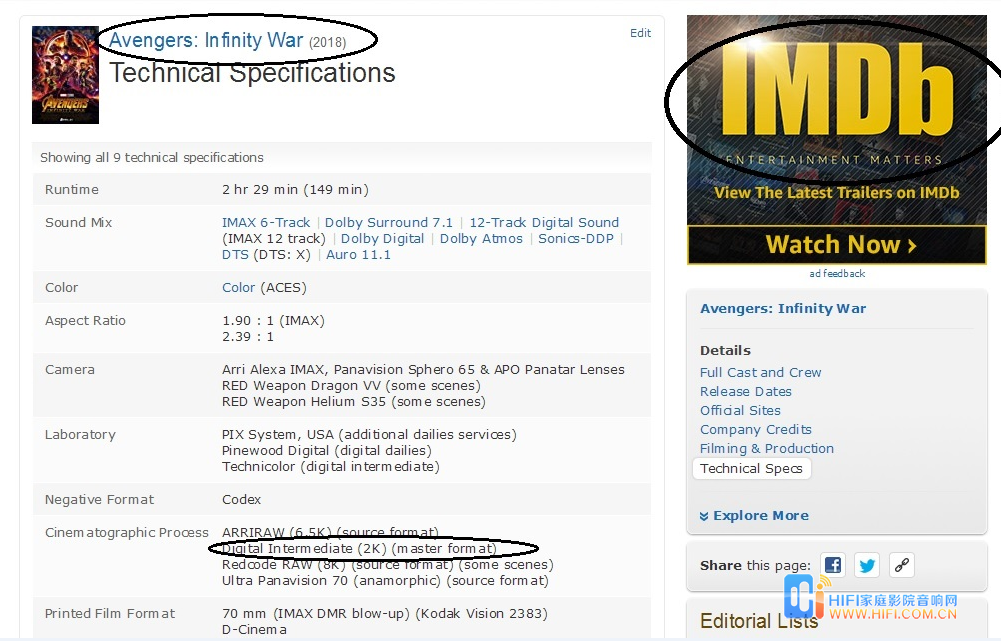Image resolution: width=1001 pixels, height=641 pixels.
Task: Go to Full Cast and Crew
Action: (760, 373)
